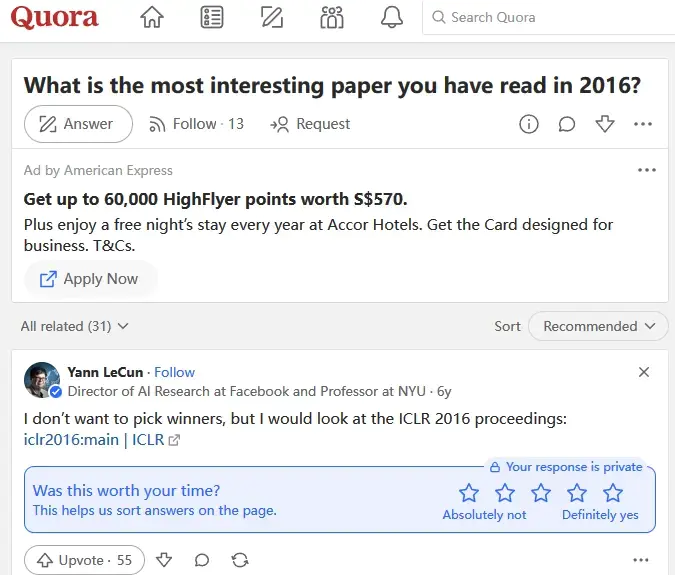Open question info icon
The width and height of the screenshot is (675, 575).
click(529, 124)
